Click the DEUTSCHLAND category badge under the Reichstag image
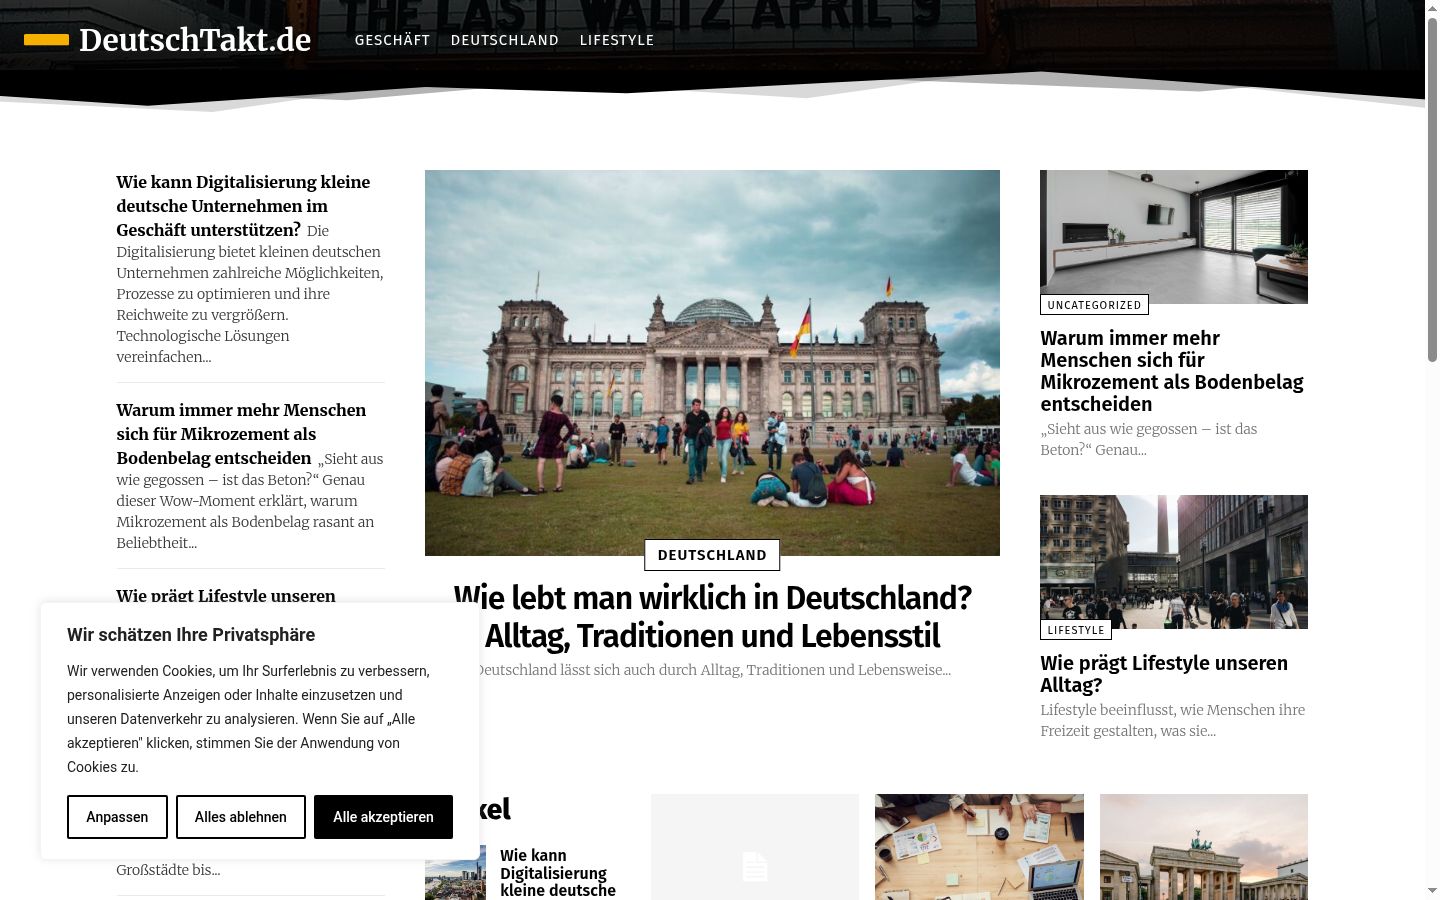 [712, 555]
